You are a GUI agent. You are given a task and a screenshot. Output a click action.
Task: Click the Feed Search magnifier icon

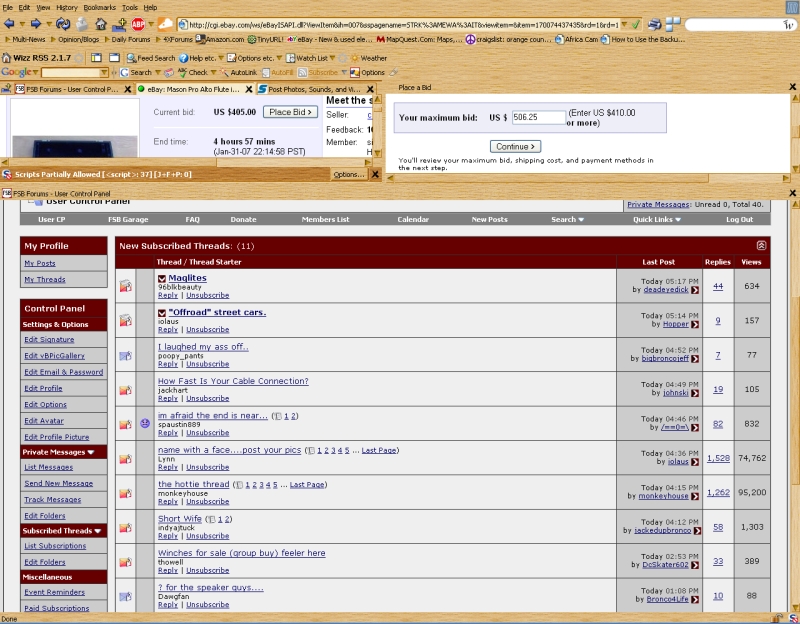click(x=131, y=58)
